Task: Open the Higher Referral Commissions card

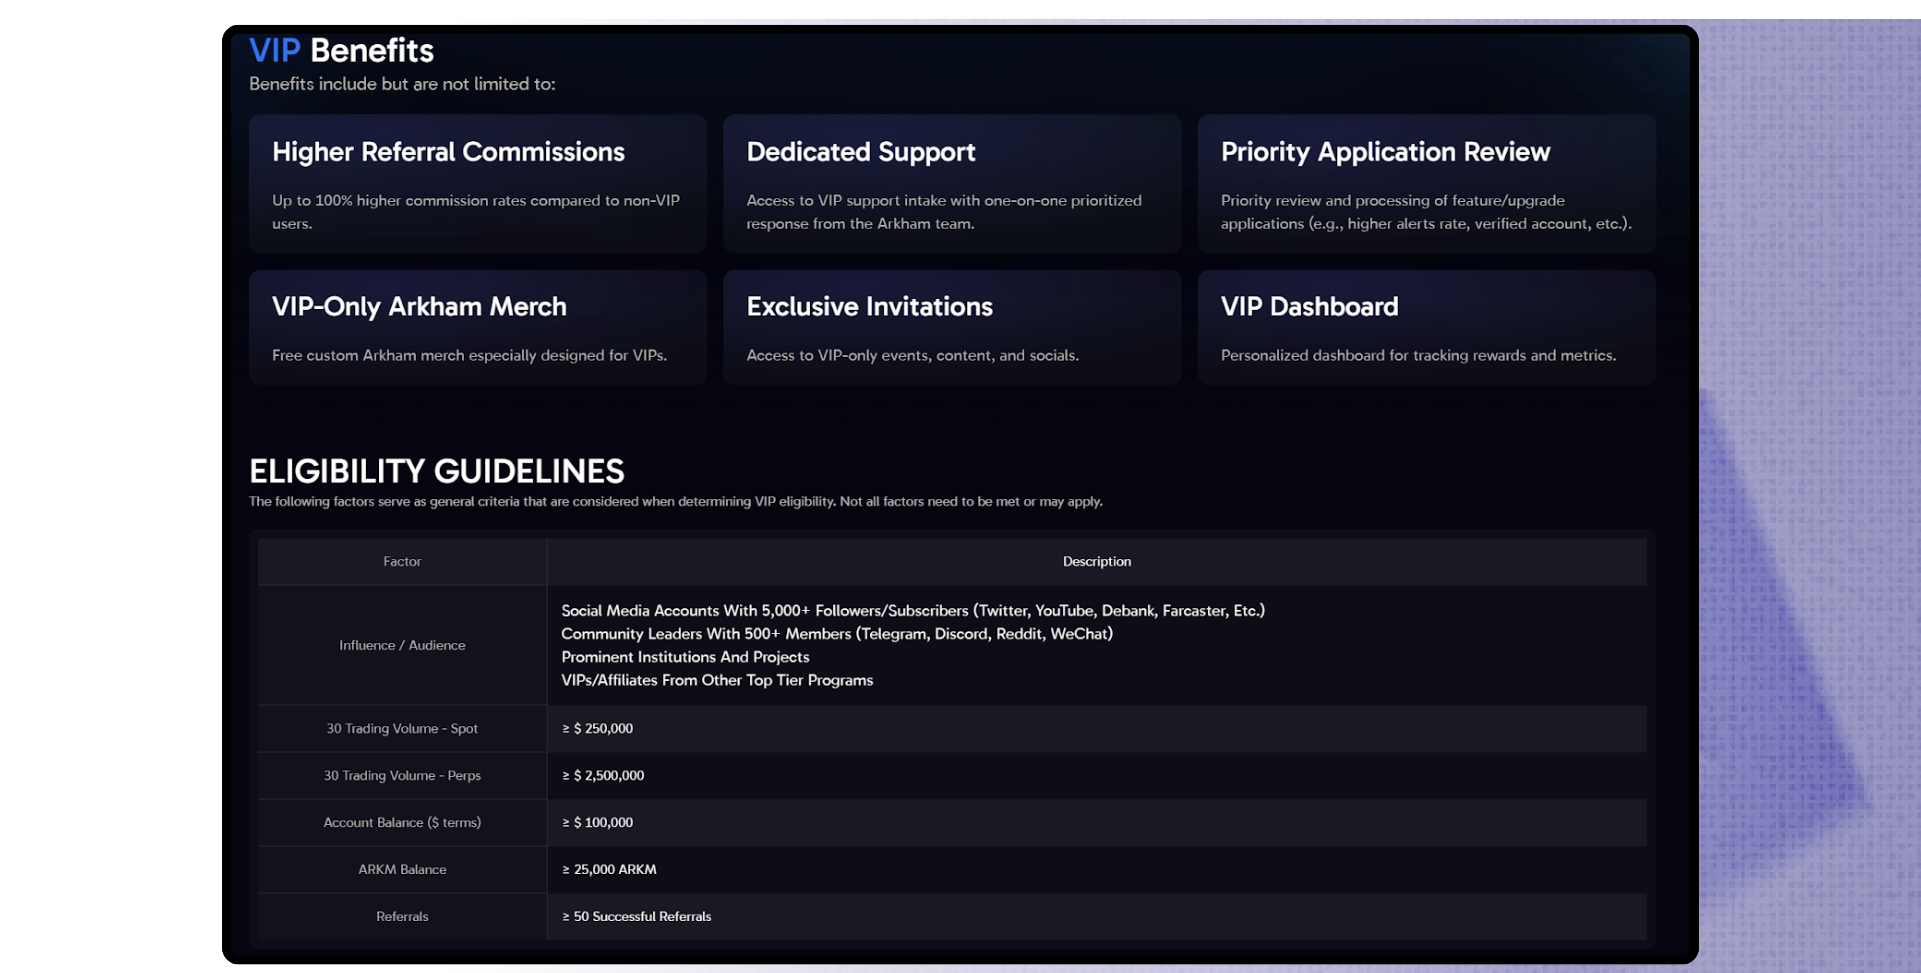Action: (478, 183)
